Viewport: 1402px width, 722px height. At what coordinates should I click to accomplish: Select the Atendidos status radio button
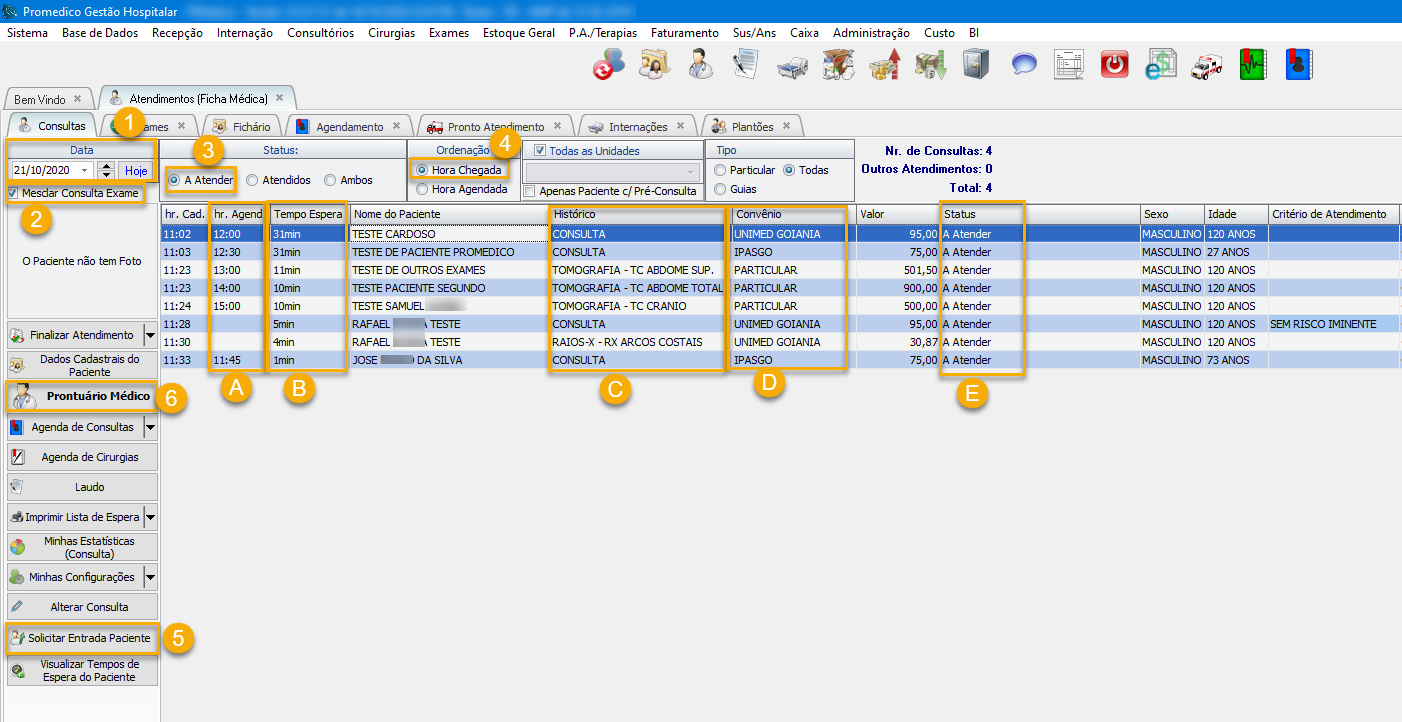(x=253, y=180)
